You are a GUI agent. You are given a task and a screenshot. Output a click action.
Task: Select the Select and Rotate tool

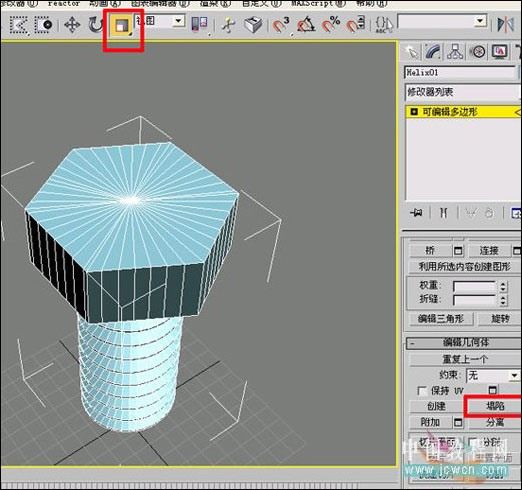96,25
